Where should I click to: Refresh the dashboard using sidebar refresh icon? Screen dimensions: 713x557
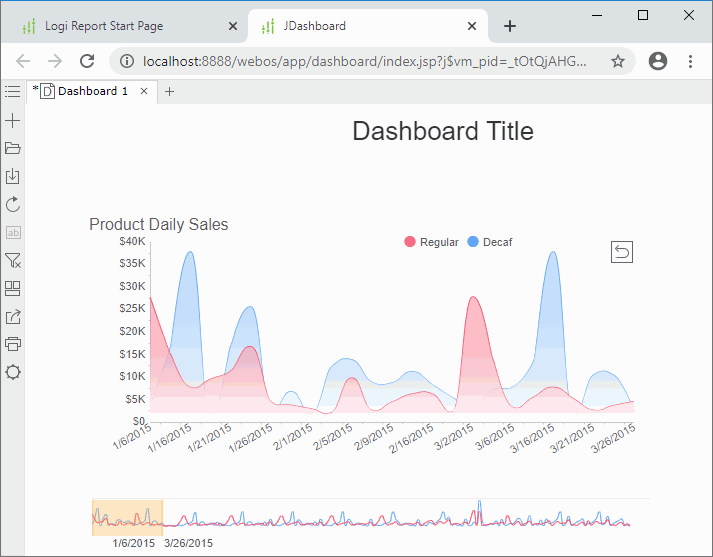tap(13, 205)
